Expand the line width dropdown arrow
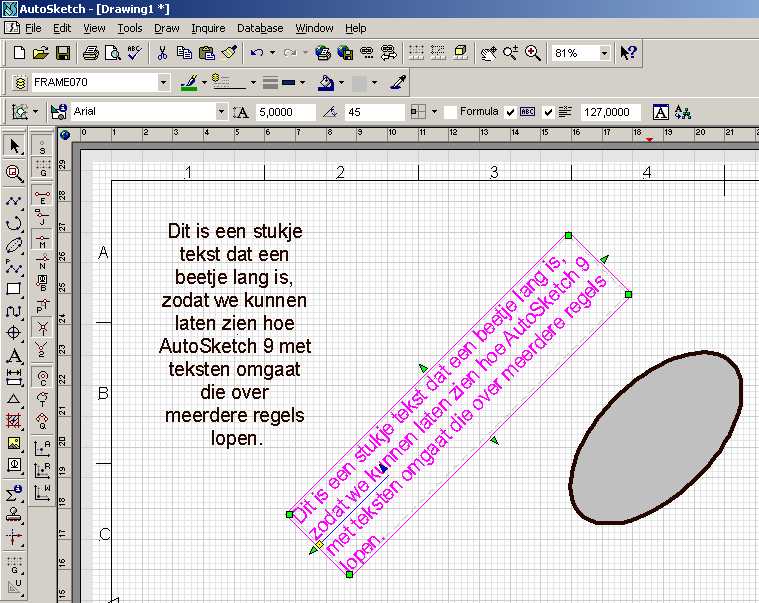759x603 pixels. [303, 83]
